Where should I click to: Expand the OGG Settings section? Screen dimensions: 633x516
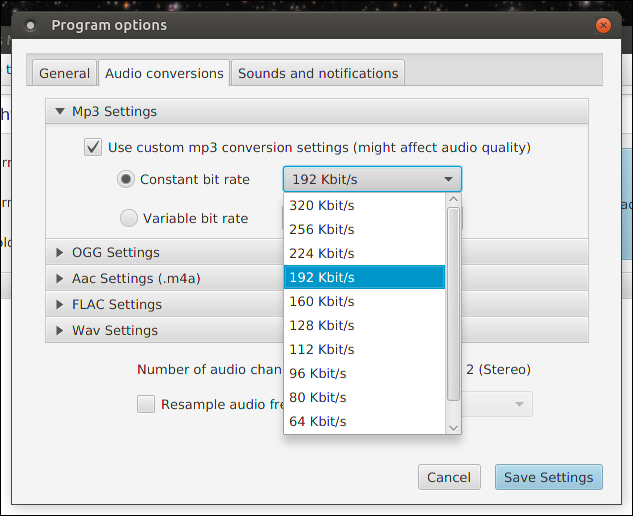pyautogui.click(x=61, y=253)
